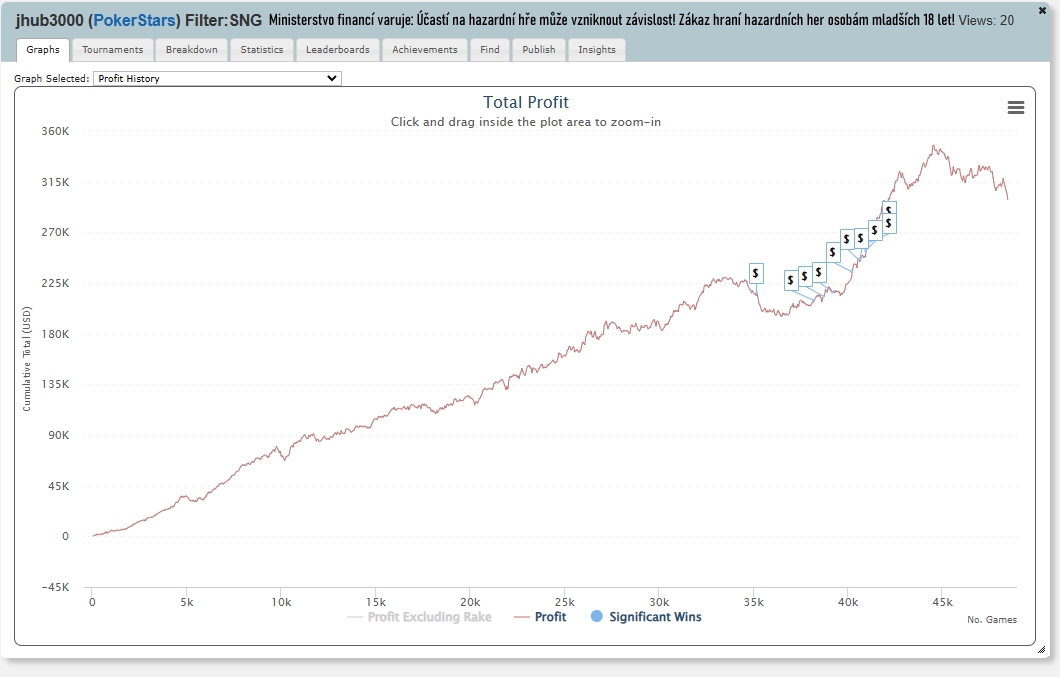Click the blue Significant Wins legend dot
The width and height of the screenshot is (1060, 677).
596,616
